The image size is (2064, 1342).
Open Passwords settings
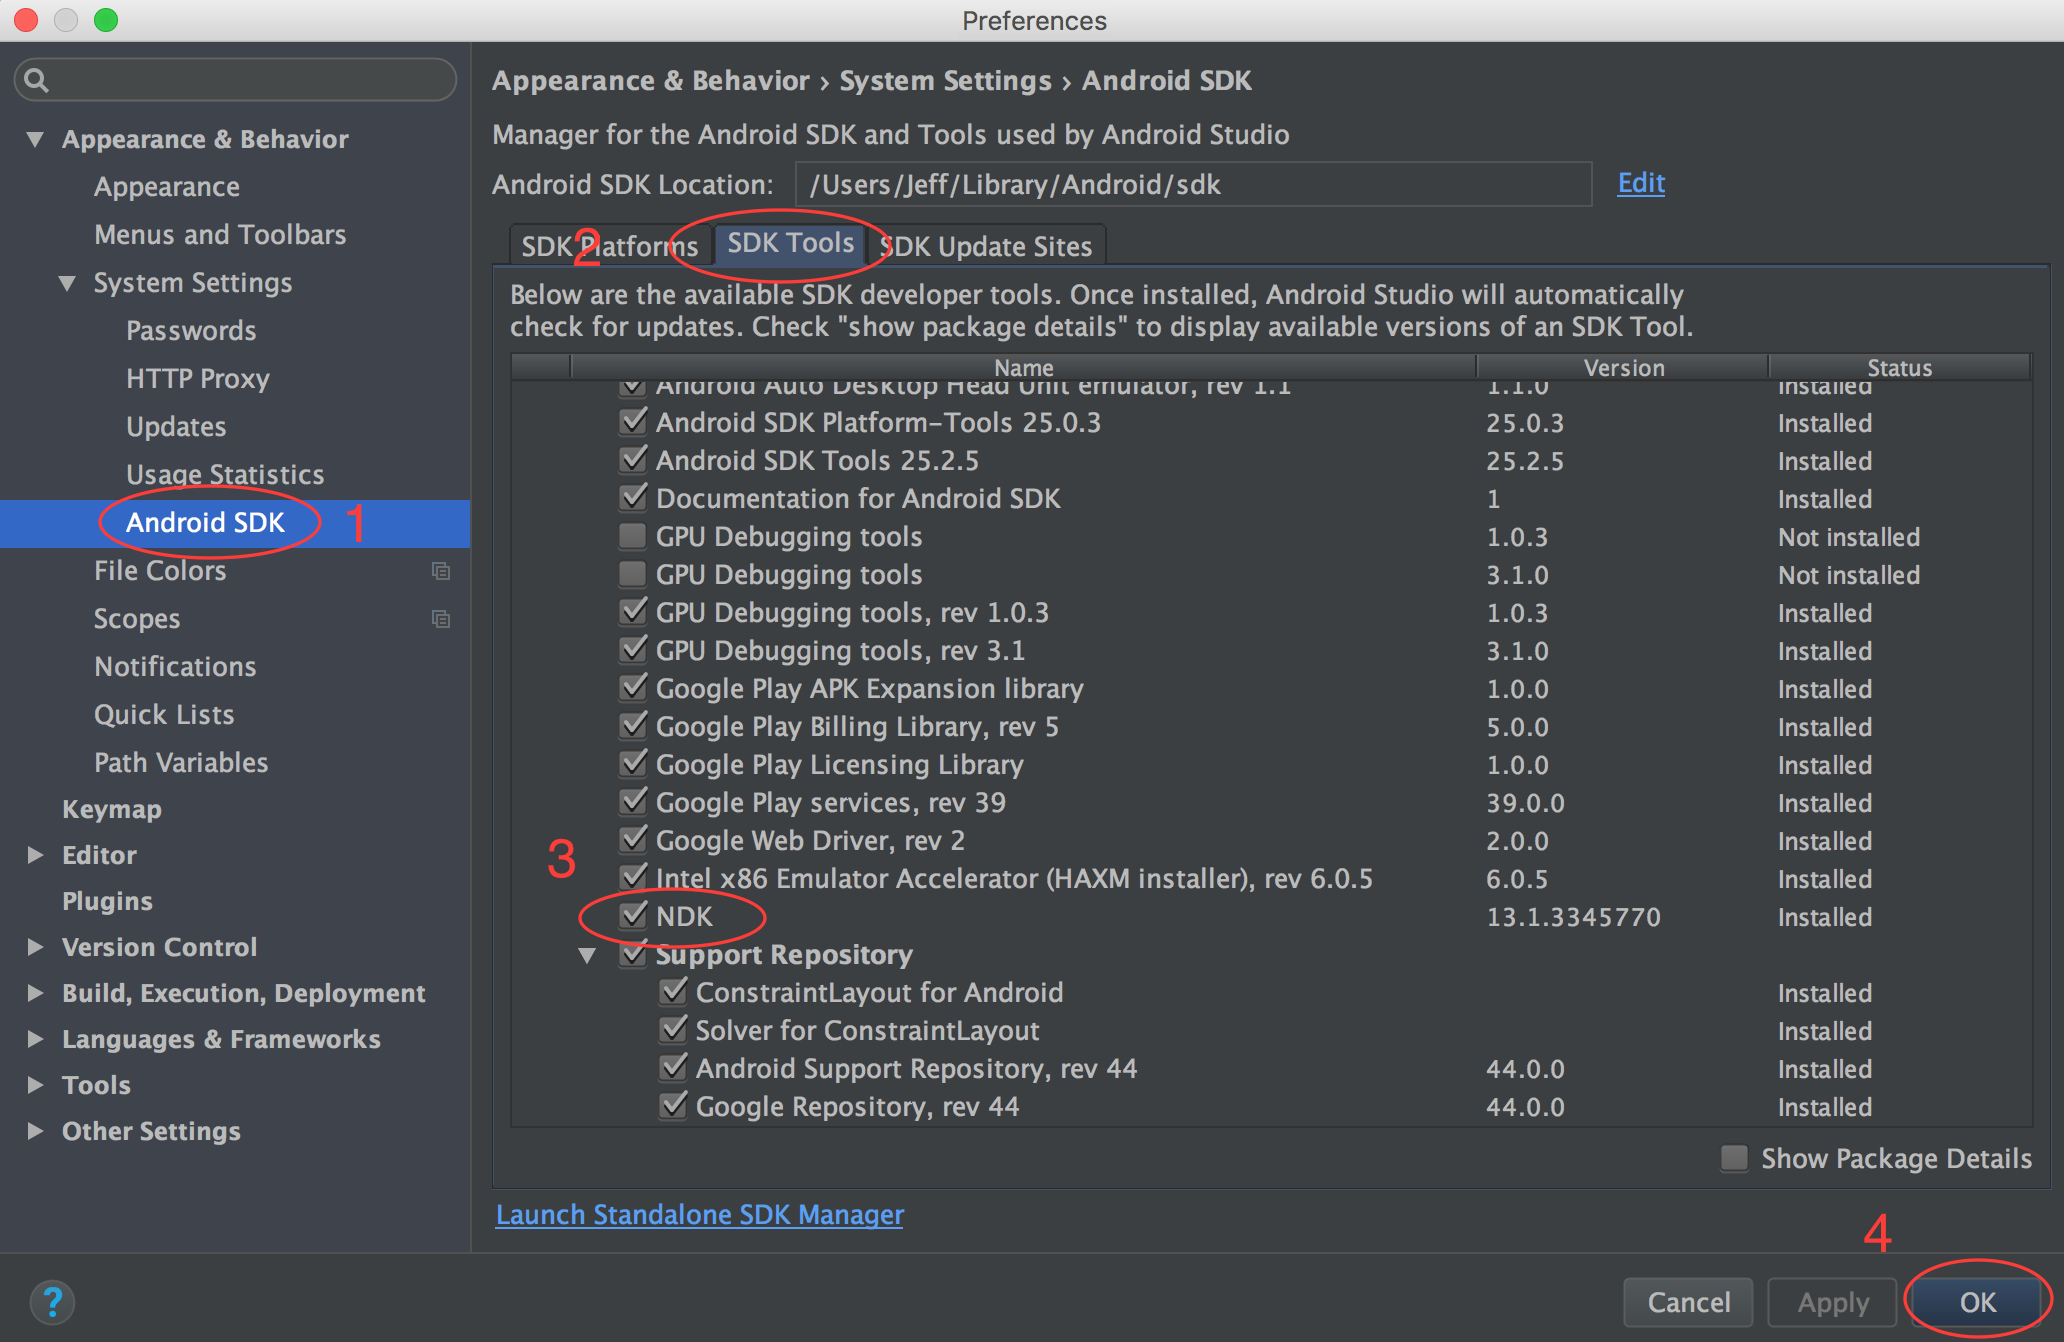point(191,331)
